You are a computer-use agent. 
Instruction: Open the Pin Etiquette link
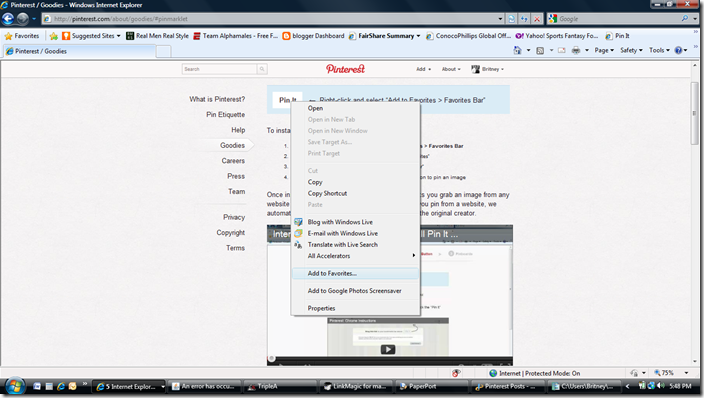tap(225, 115)
